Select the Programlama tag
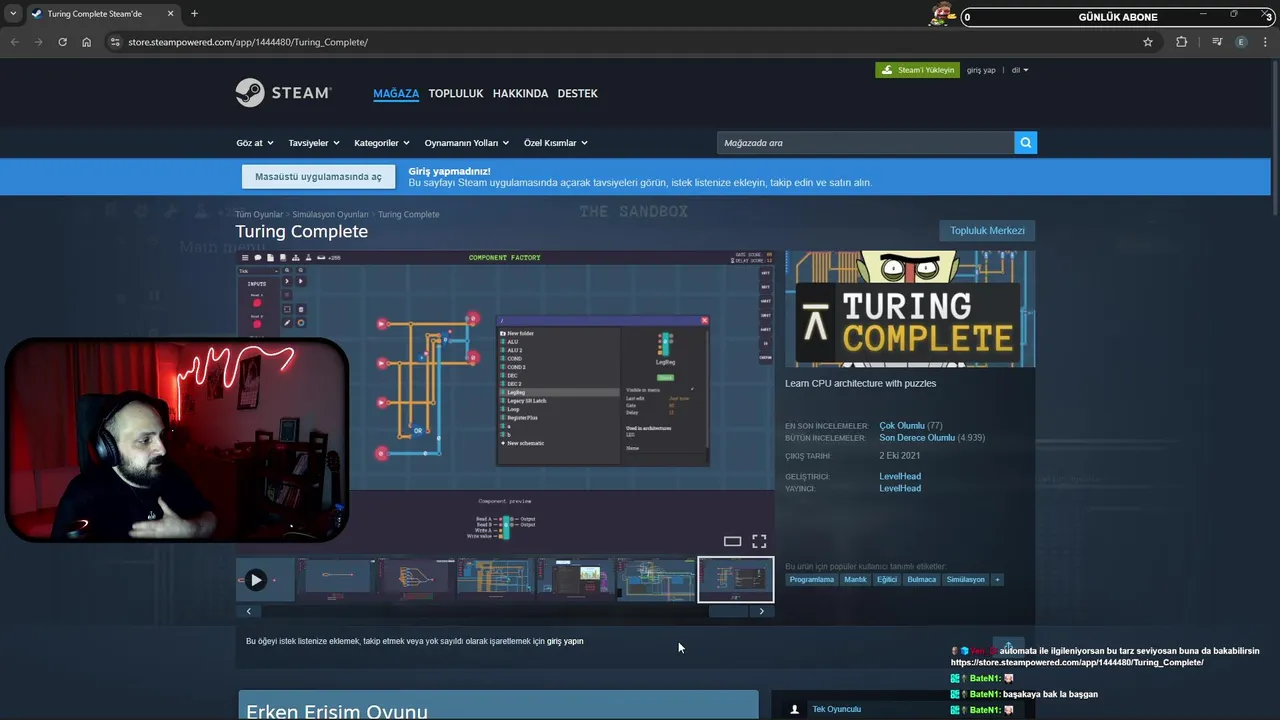The width and height of the screenshot is (1280, 720). (811, 580)
